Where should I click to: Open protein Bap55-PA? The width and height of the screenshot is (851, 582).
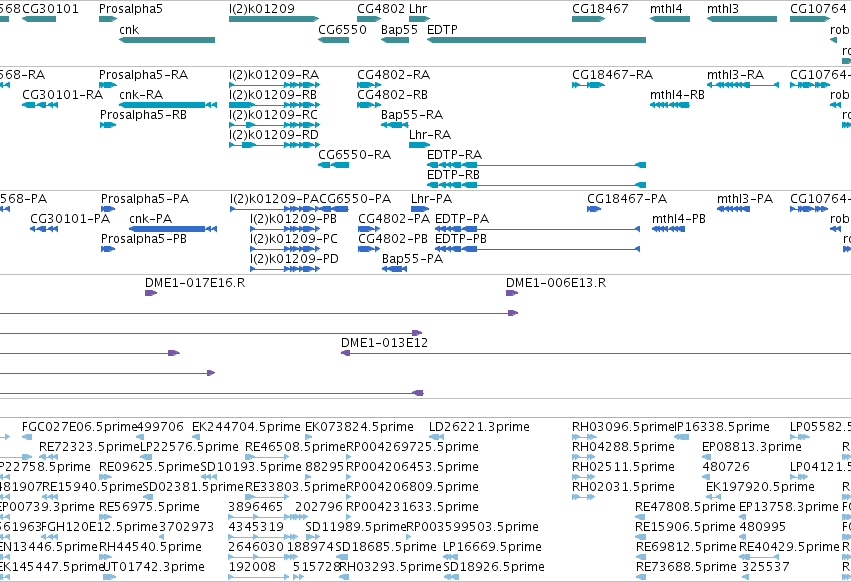coord(412,260)
